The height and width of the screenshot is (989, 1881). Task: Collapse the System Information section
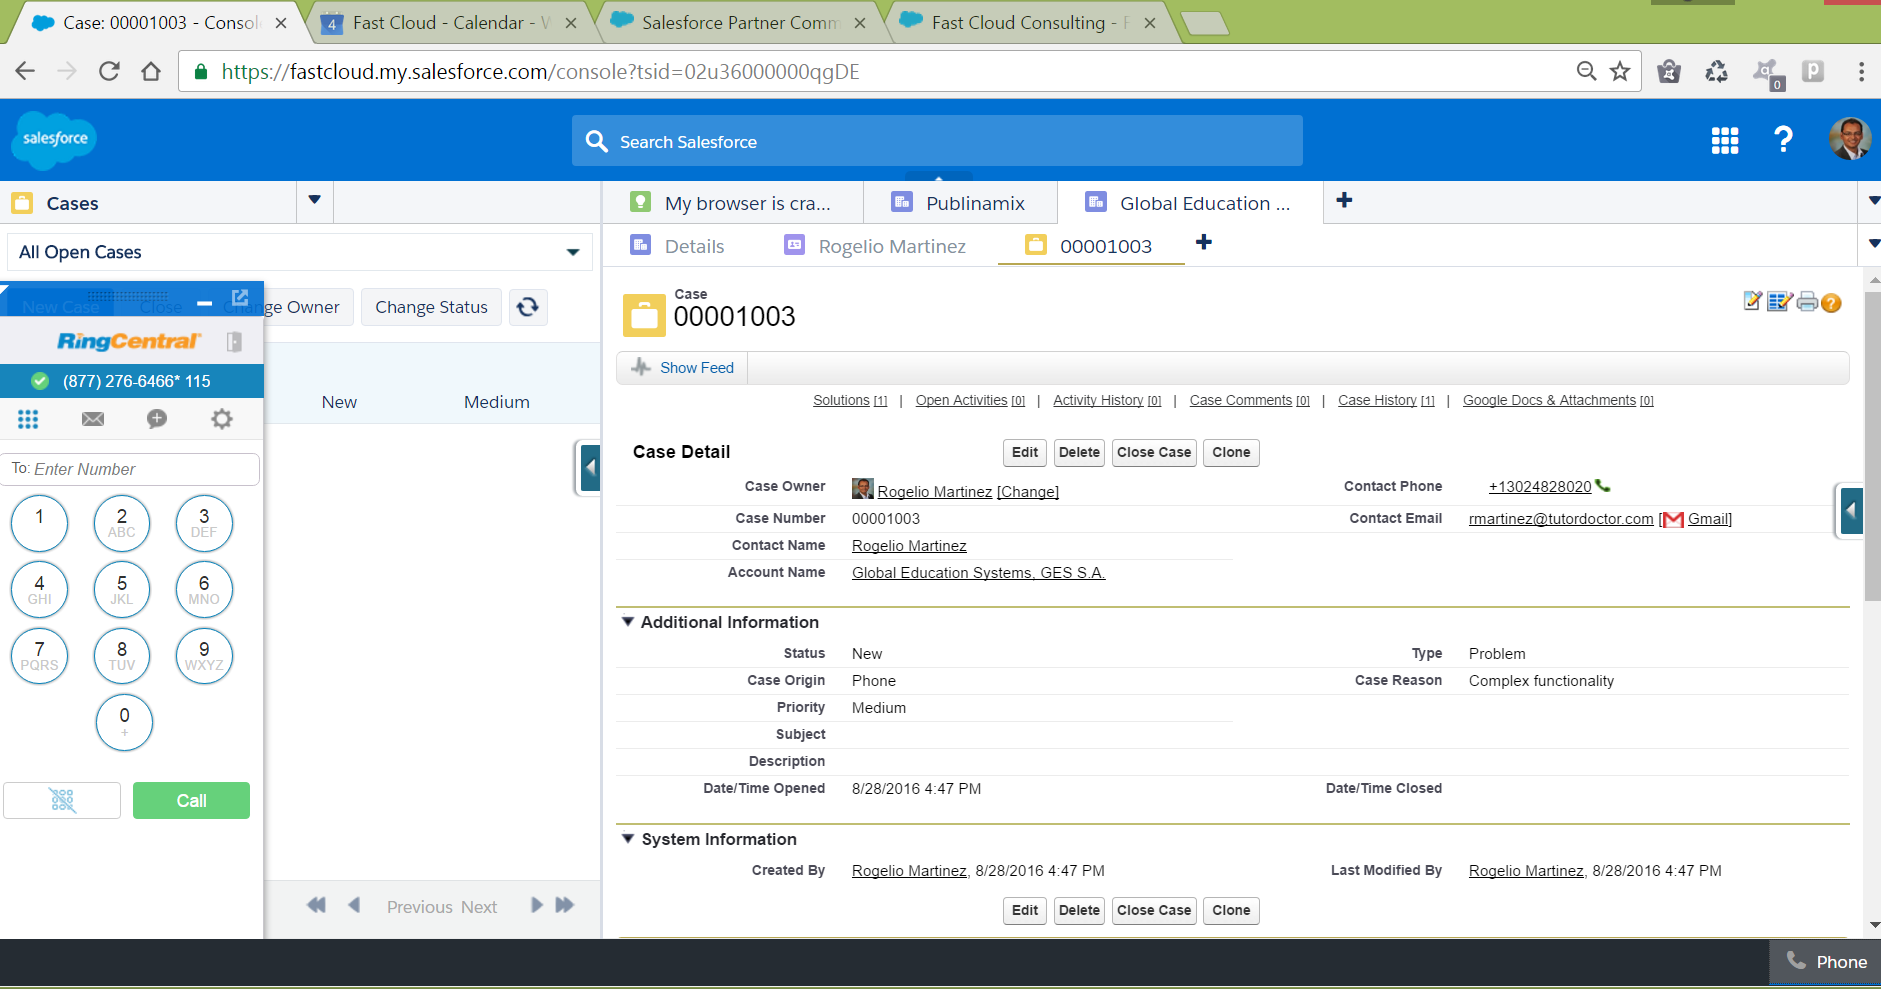click(x=628, y=838)
